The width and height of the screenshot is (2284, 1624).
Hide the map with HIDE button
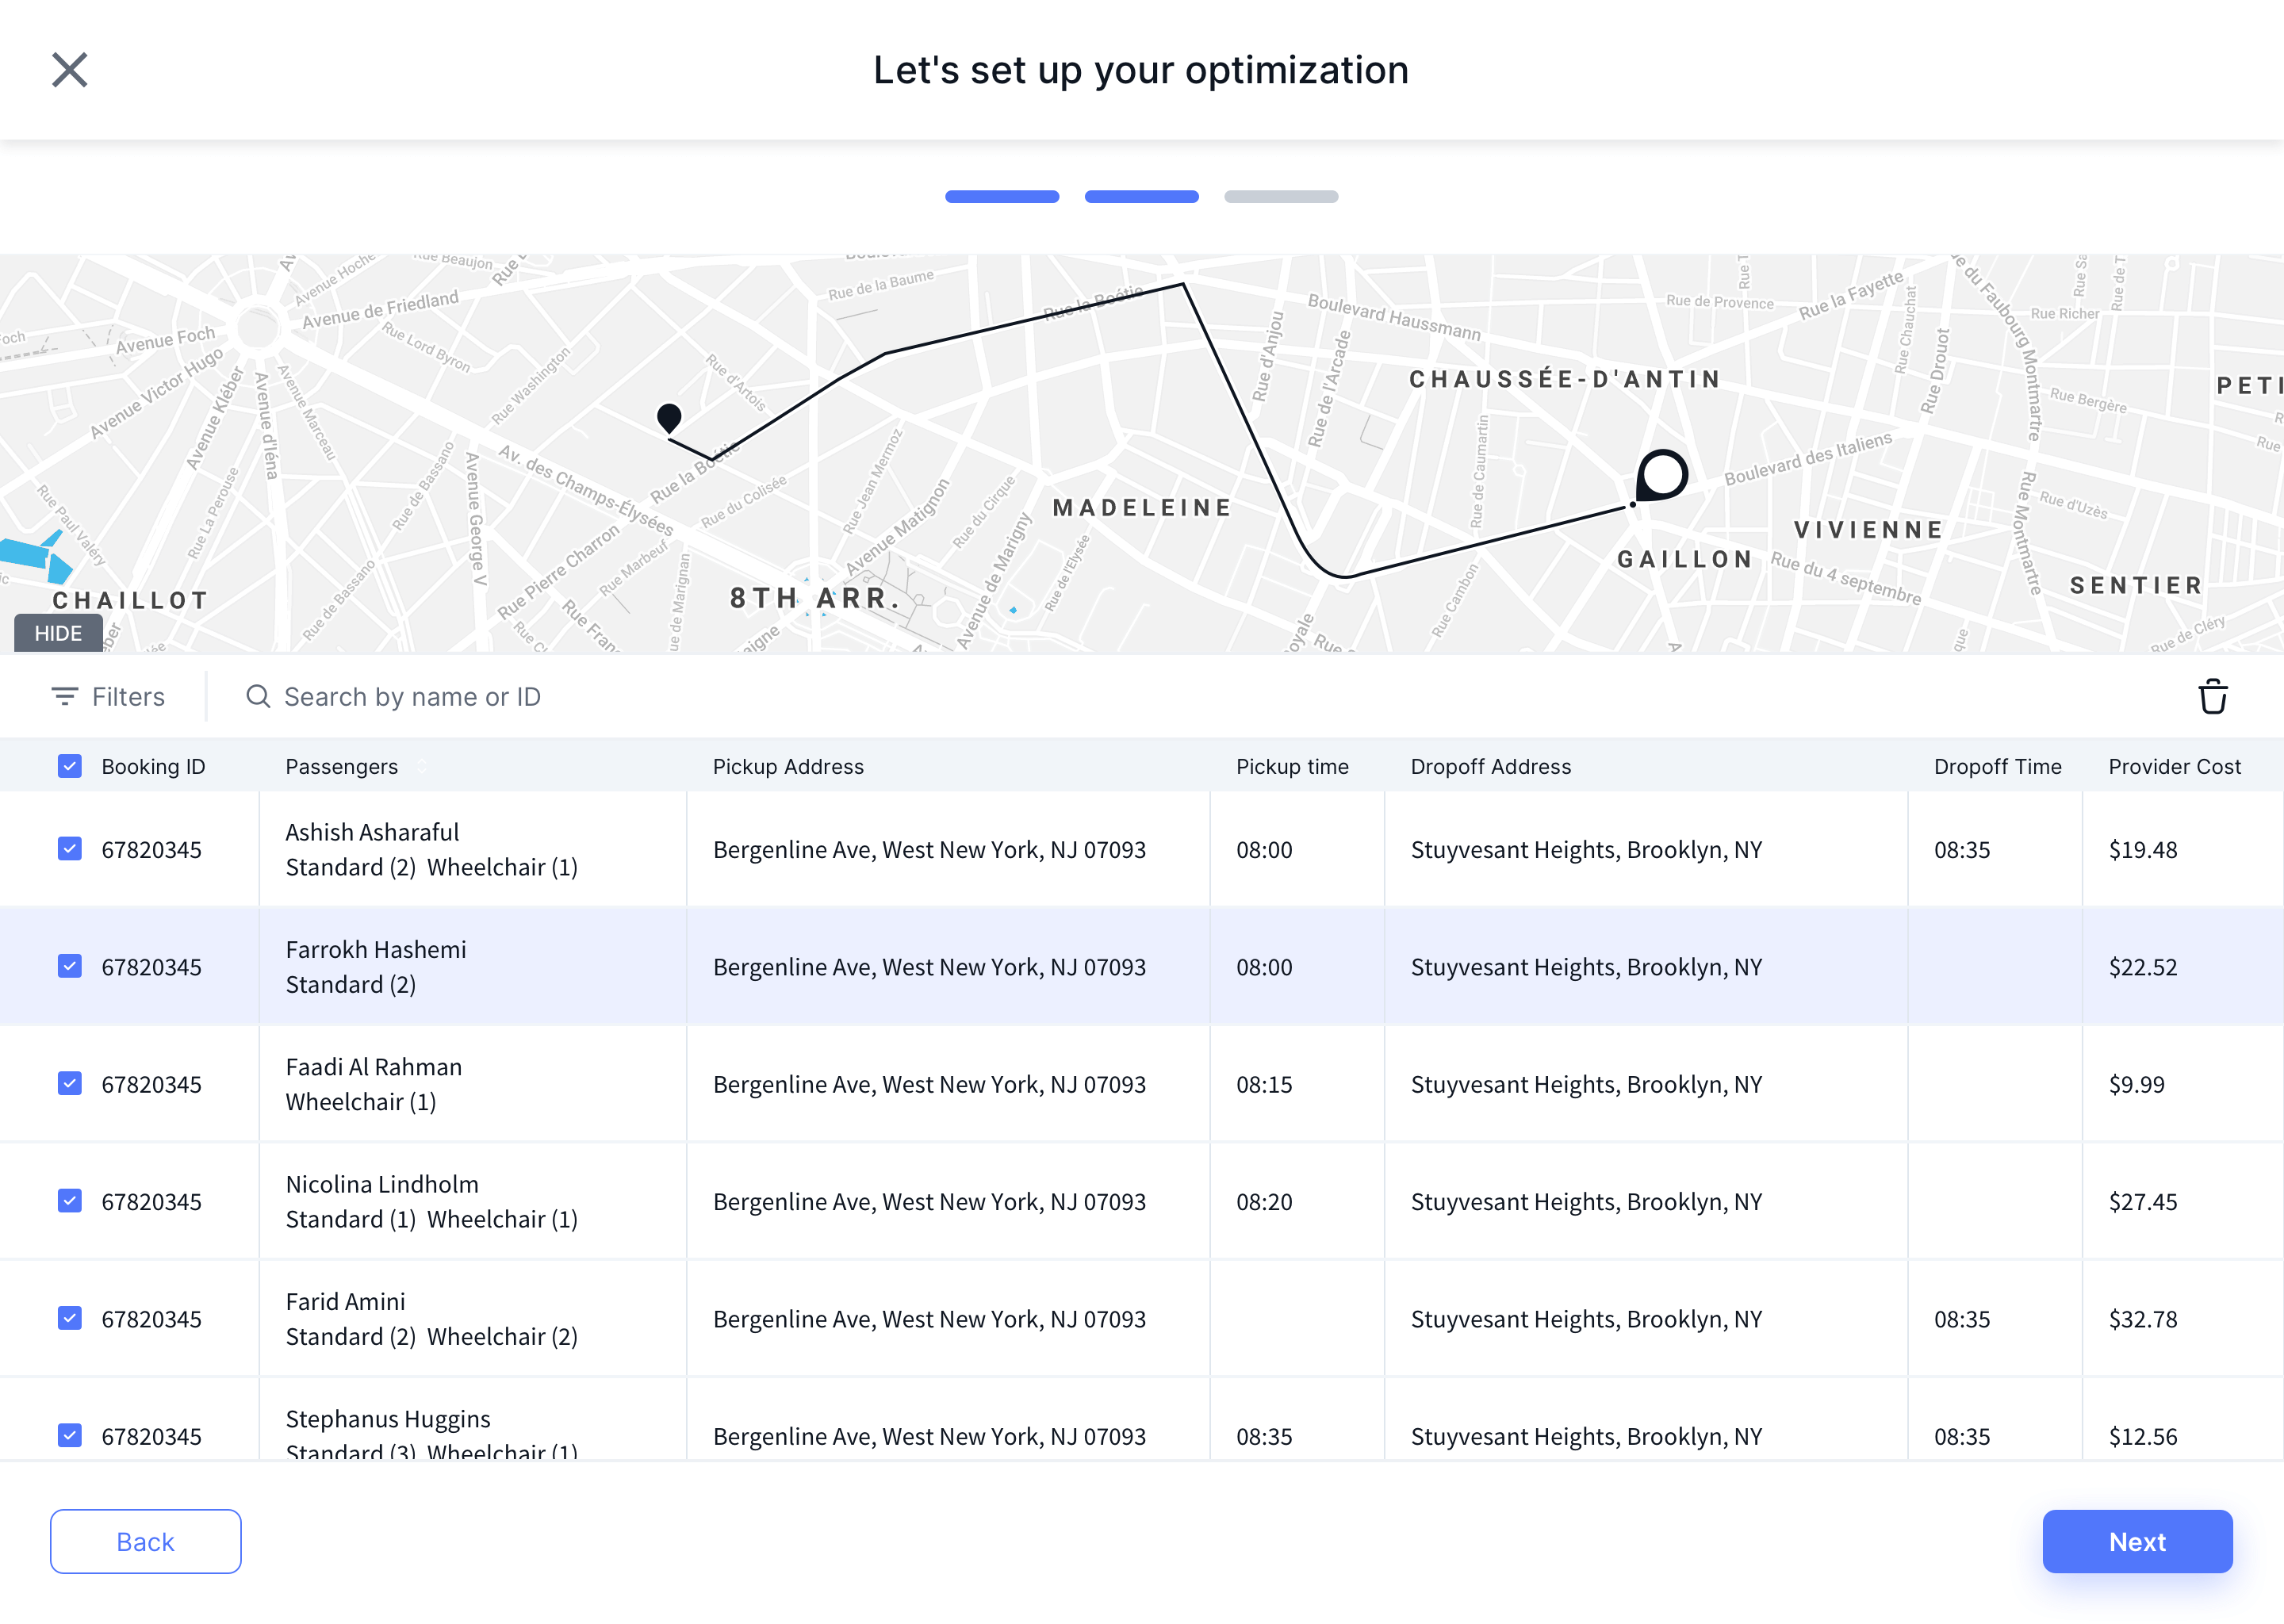click(x=58, y=633)
